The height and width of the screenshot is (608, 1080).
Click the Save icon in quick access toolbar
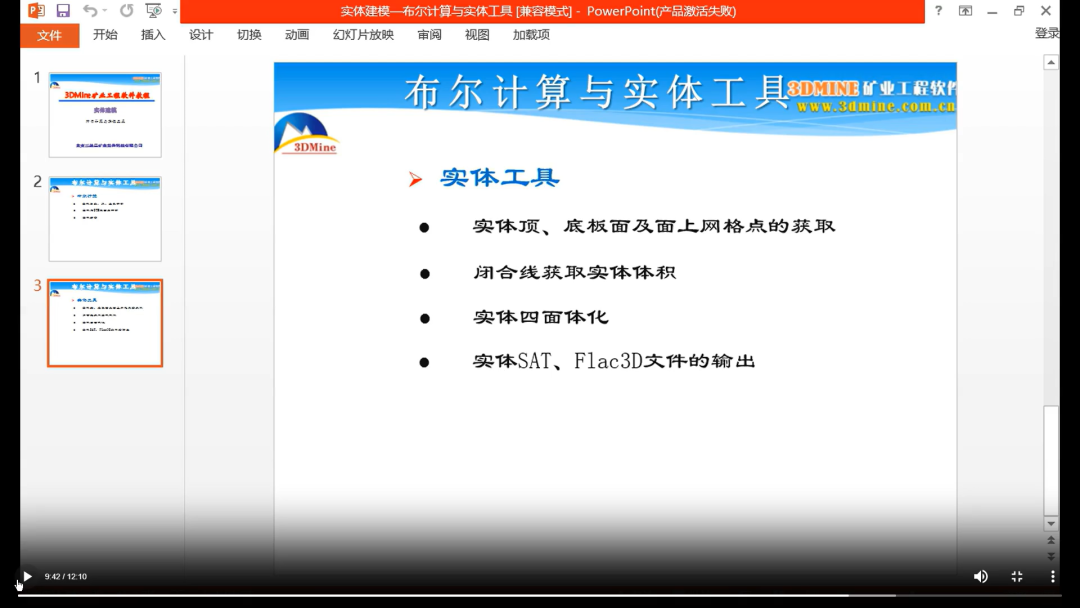[63, 10]
